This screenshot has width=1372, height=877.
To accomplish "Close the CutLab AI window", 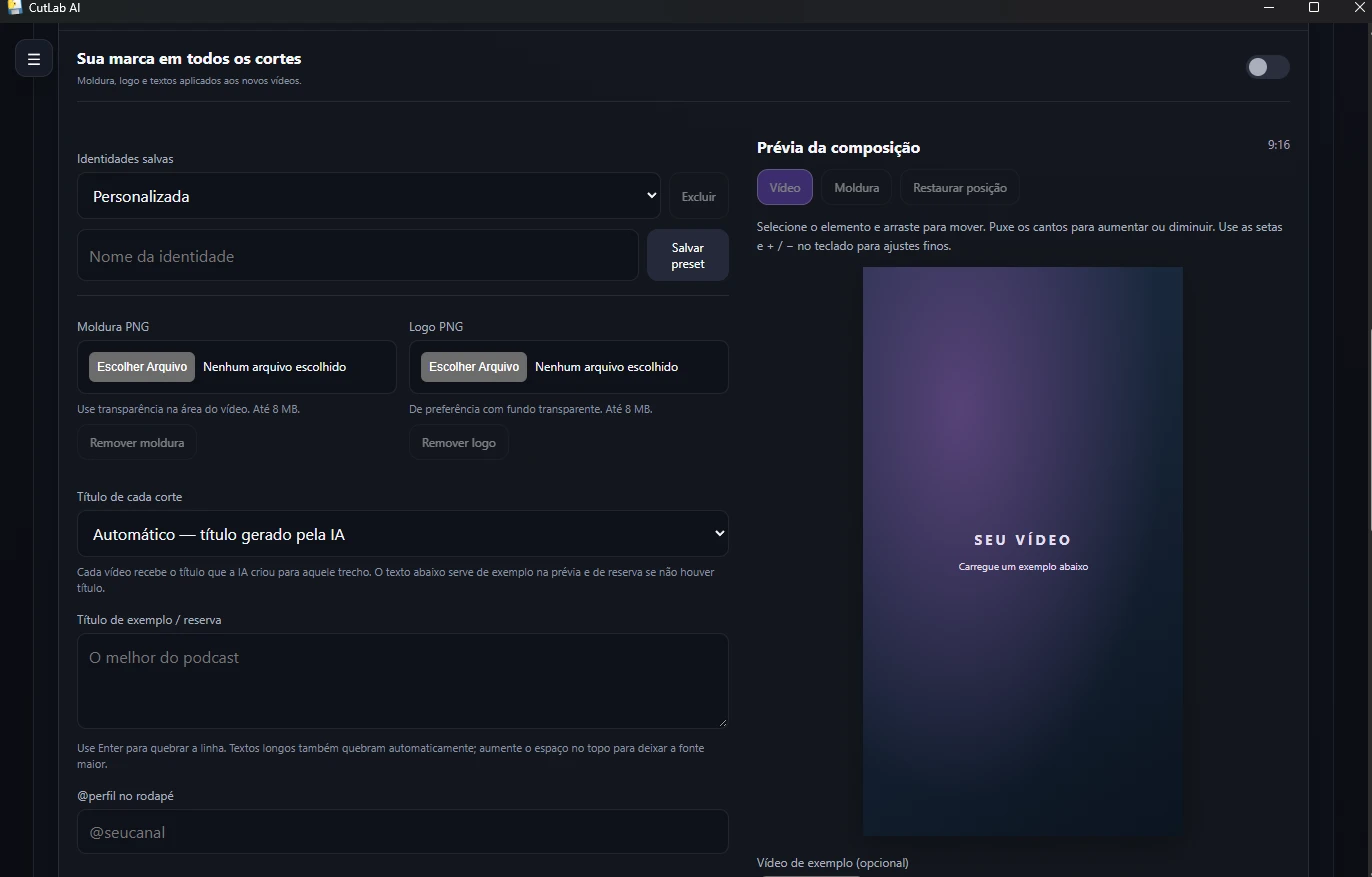I will 1358,7.
